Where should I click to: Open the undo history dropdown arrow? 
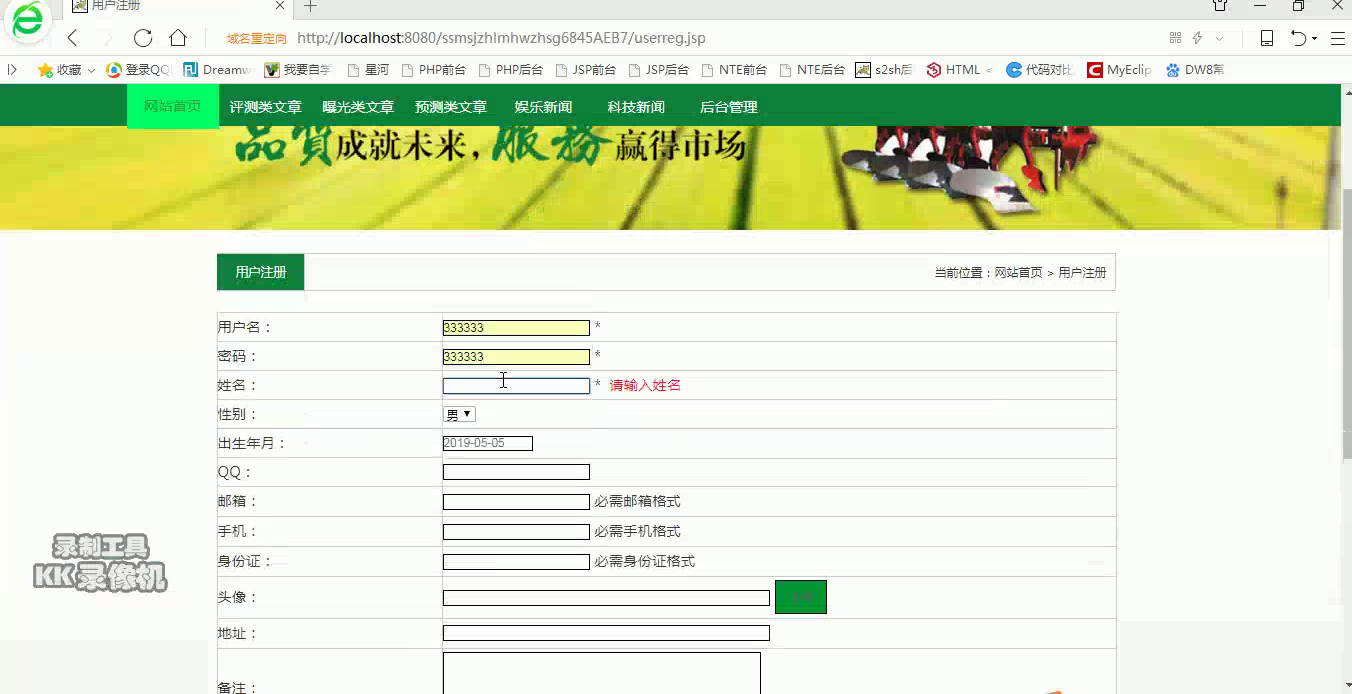pos(1314,39)
